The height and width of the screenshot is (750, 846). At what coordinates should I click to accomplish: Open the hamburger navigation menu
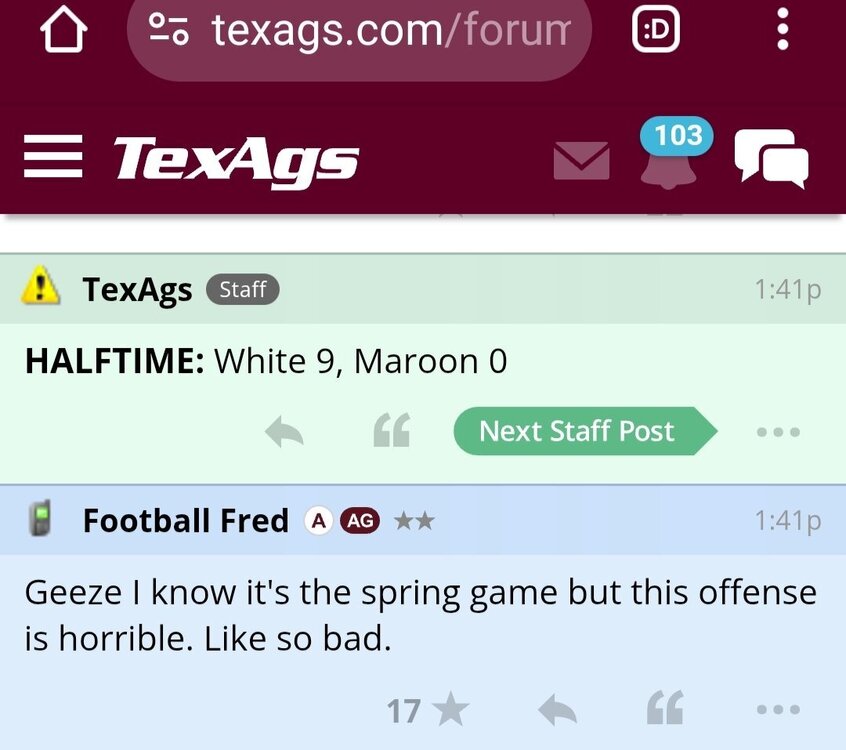(53, 159)
